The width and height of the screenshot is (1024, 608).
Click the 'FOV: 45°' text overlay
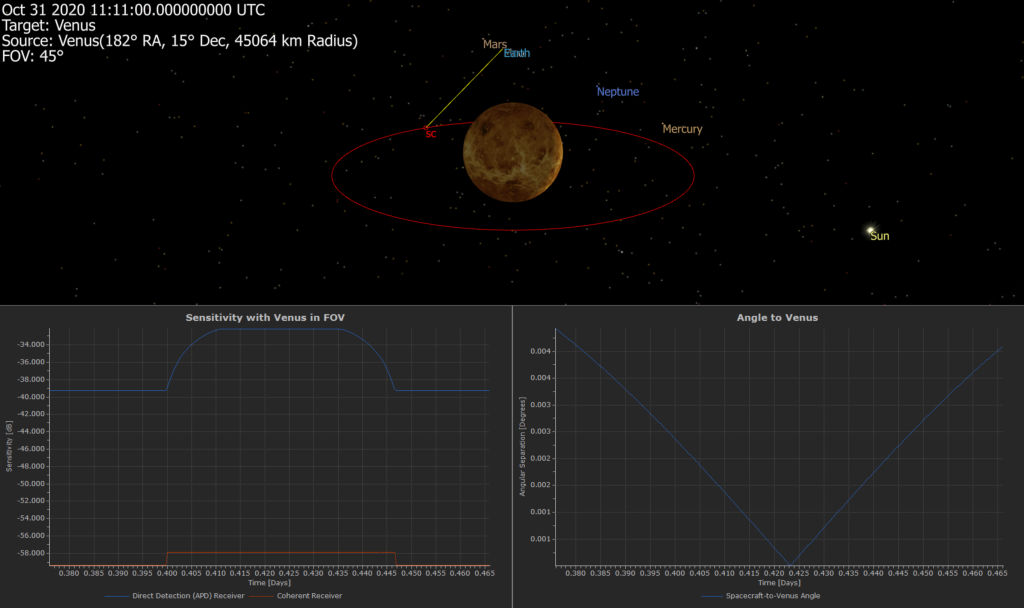tap(33, 56)
